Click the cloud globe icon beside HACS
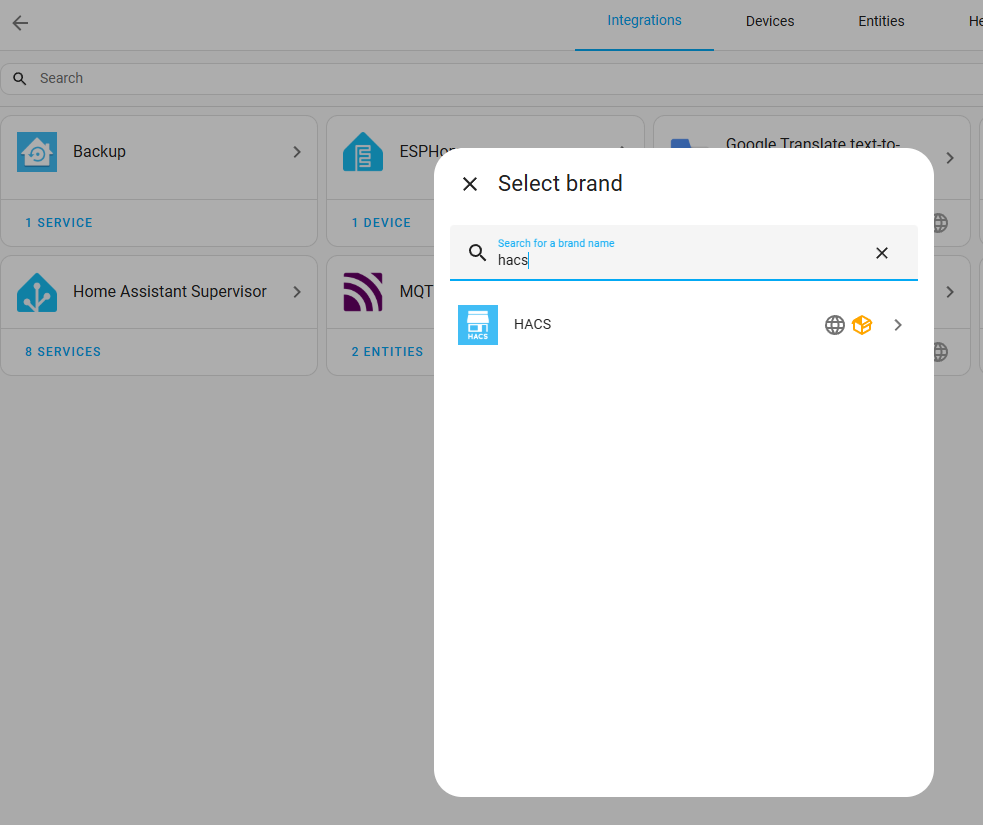Image resolution: width=983 pixels, height=825 pixels. pos(834,325)
